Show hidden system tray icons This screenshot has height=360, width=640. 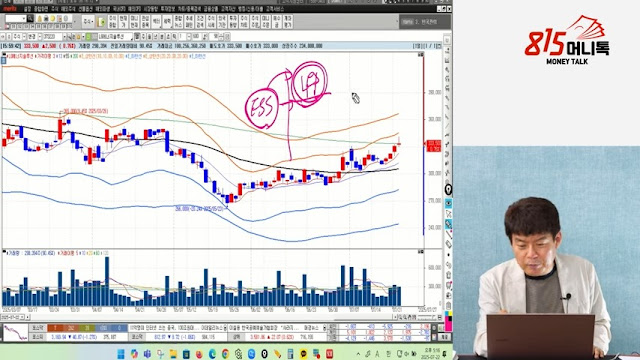point(358,354)
